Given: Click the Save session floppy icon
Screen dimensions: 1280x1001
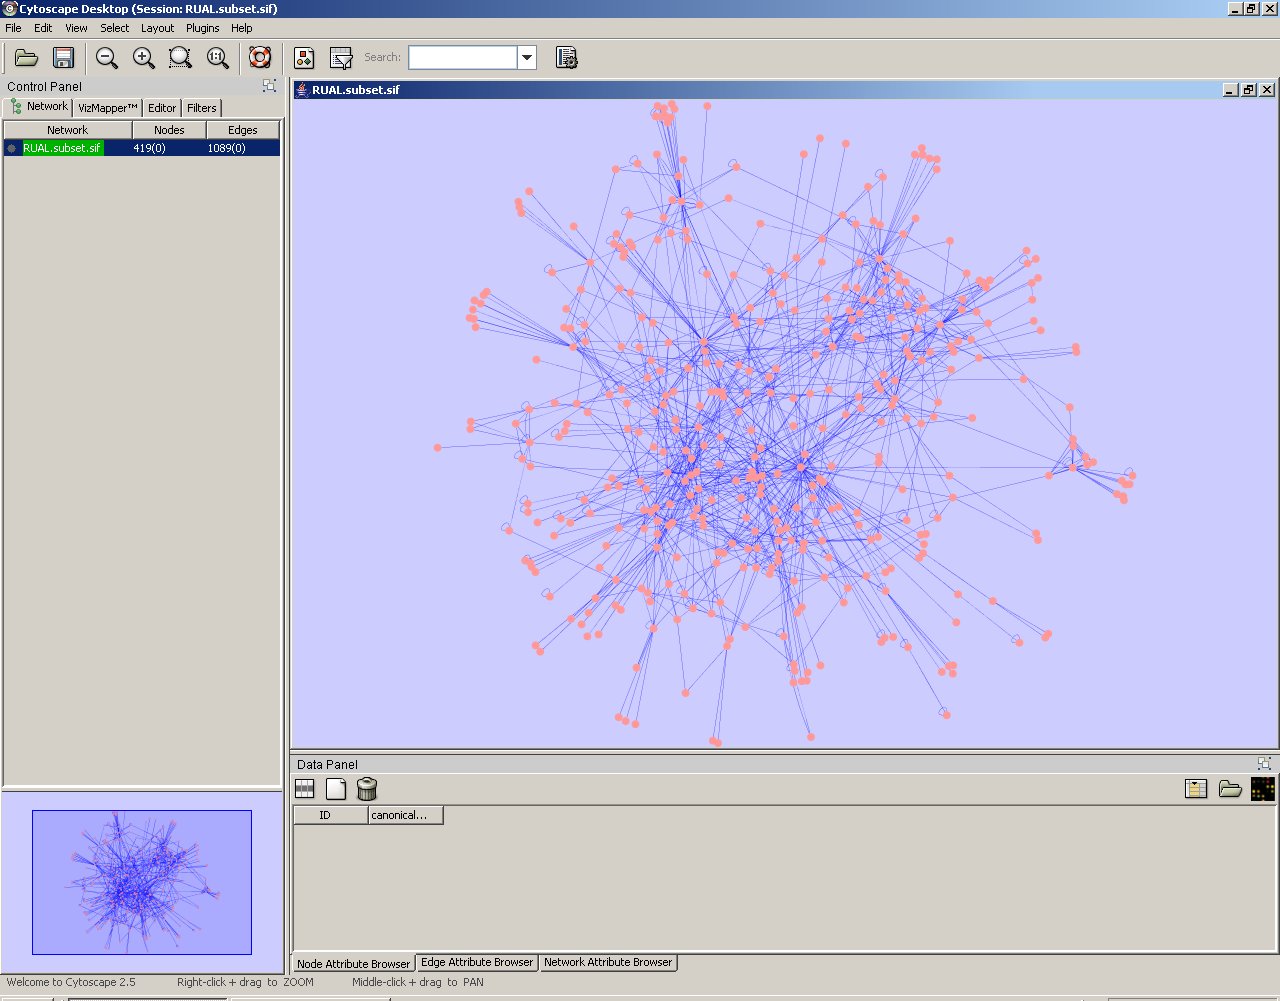Looking at the screenshot, I should (x=63, y=58).
